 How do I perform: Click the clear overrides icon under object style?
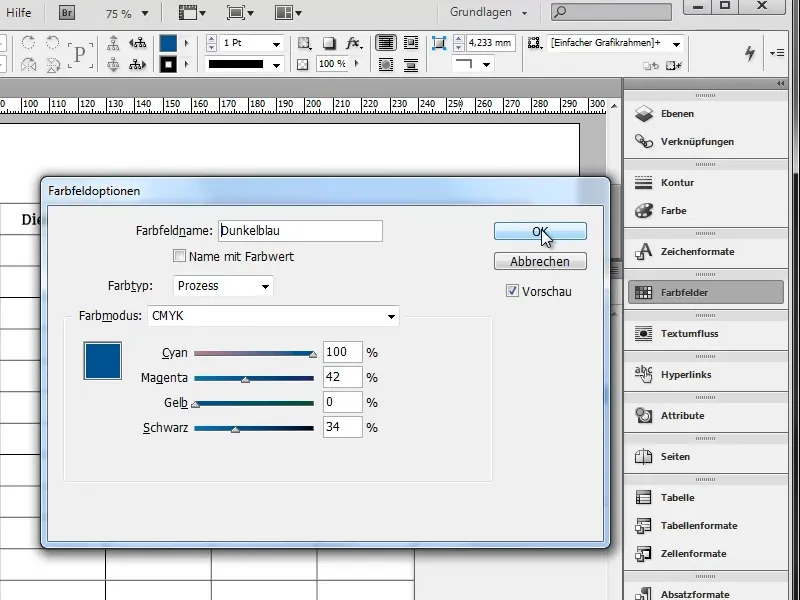[673, 65]
